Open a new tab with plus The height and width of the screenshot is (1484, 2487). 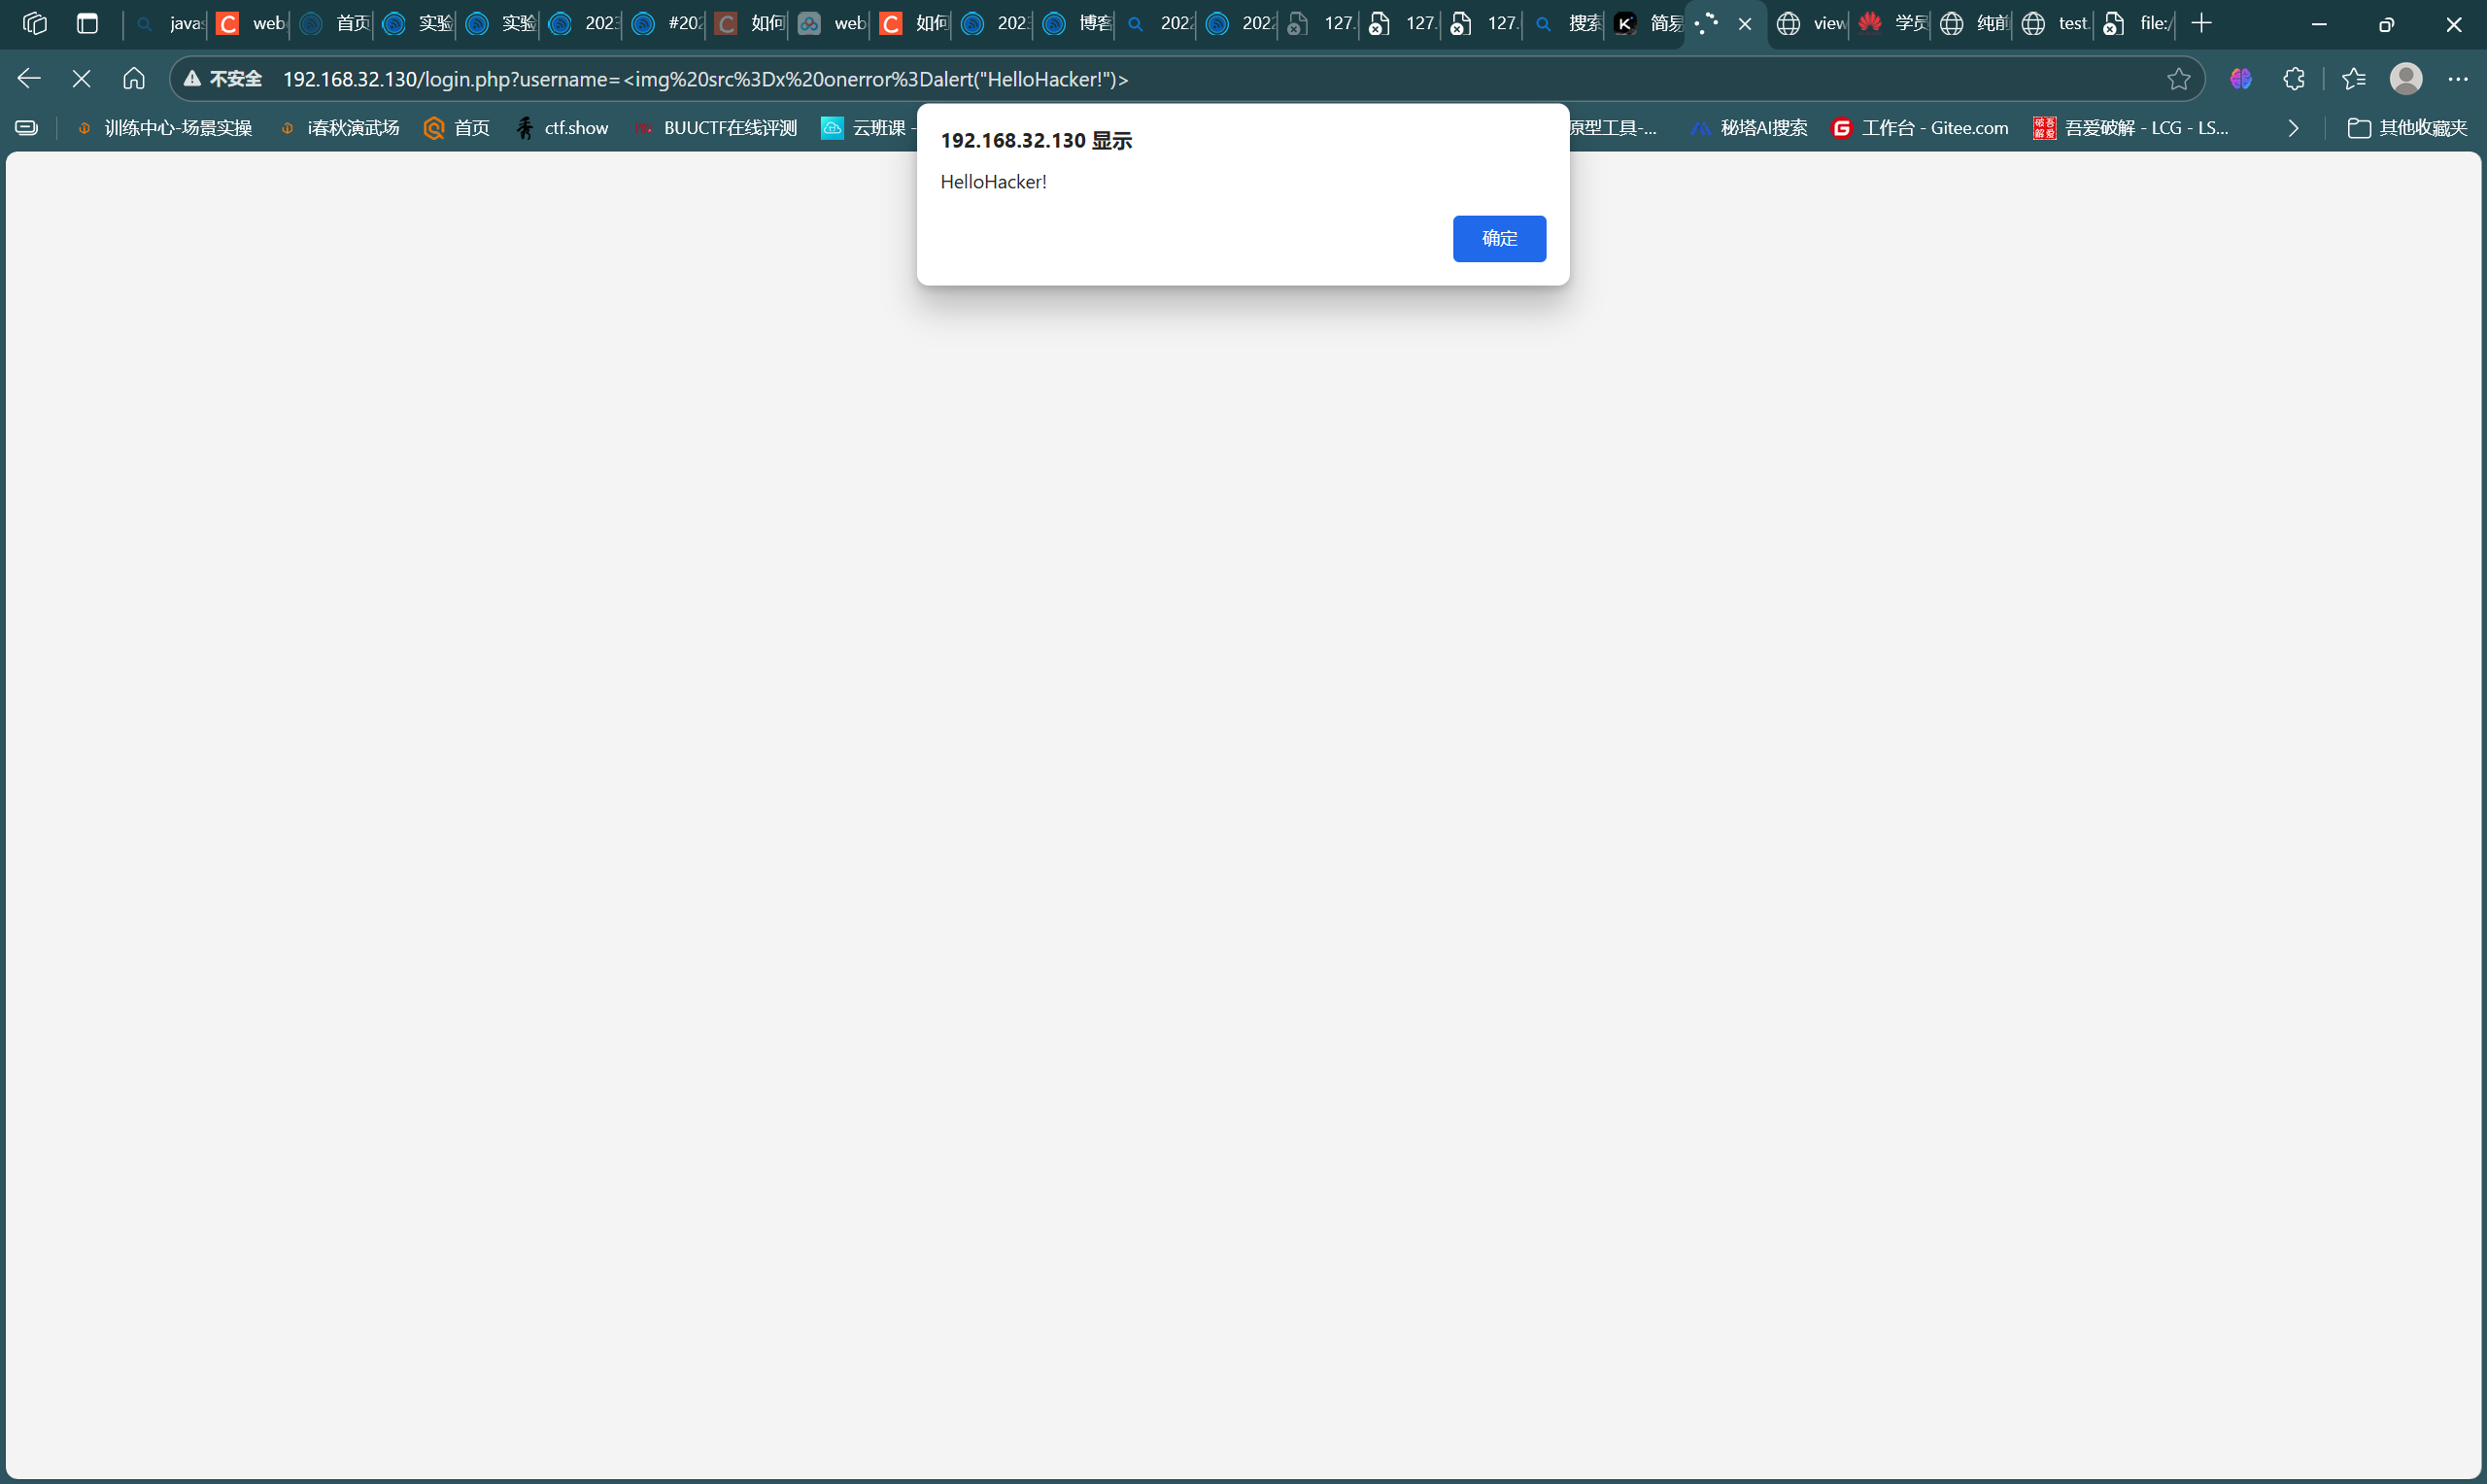[x=2200, y=23]
